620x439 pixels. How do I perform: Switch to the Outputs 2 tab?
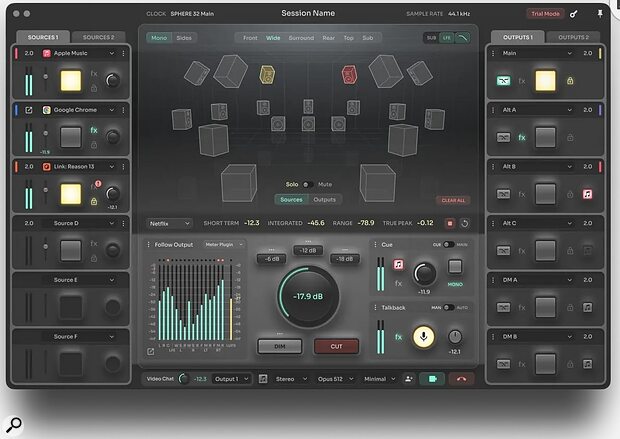coord(573,37)
